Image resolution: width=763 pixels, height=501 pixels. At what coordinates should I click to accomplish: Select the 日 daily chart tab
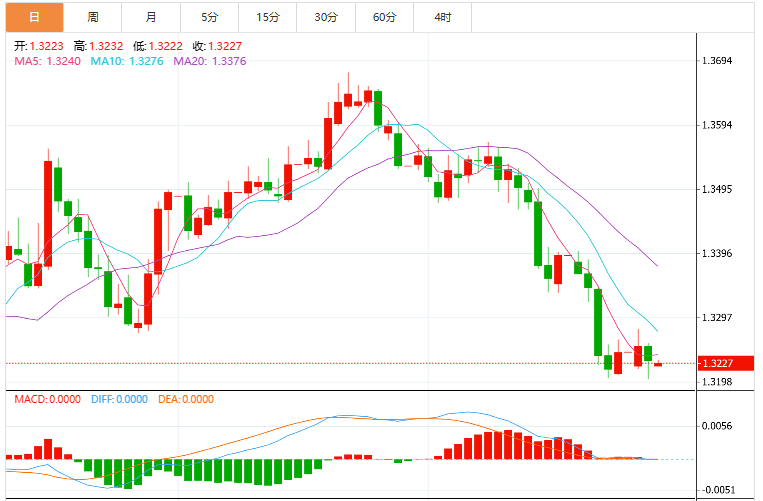[x=35, y=18]
